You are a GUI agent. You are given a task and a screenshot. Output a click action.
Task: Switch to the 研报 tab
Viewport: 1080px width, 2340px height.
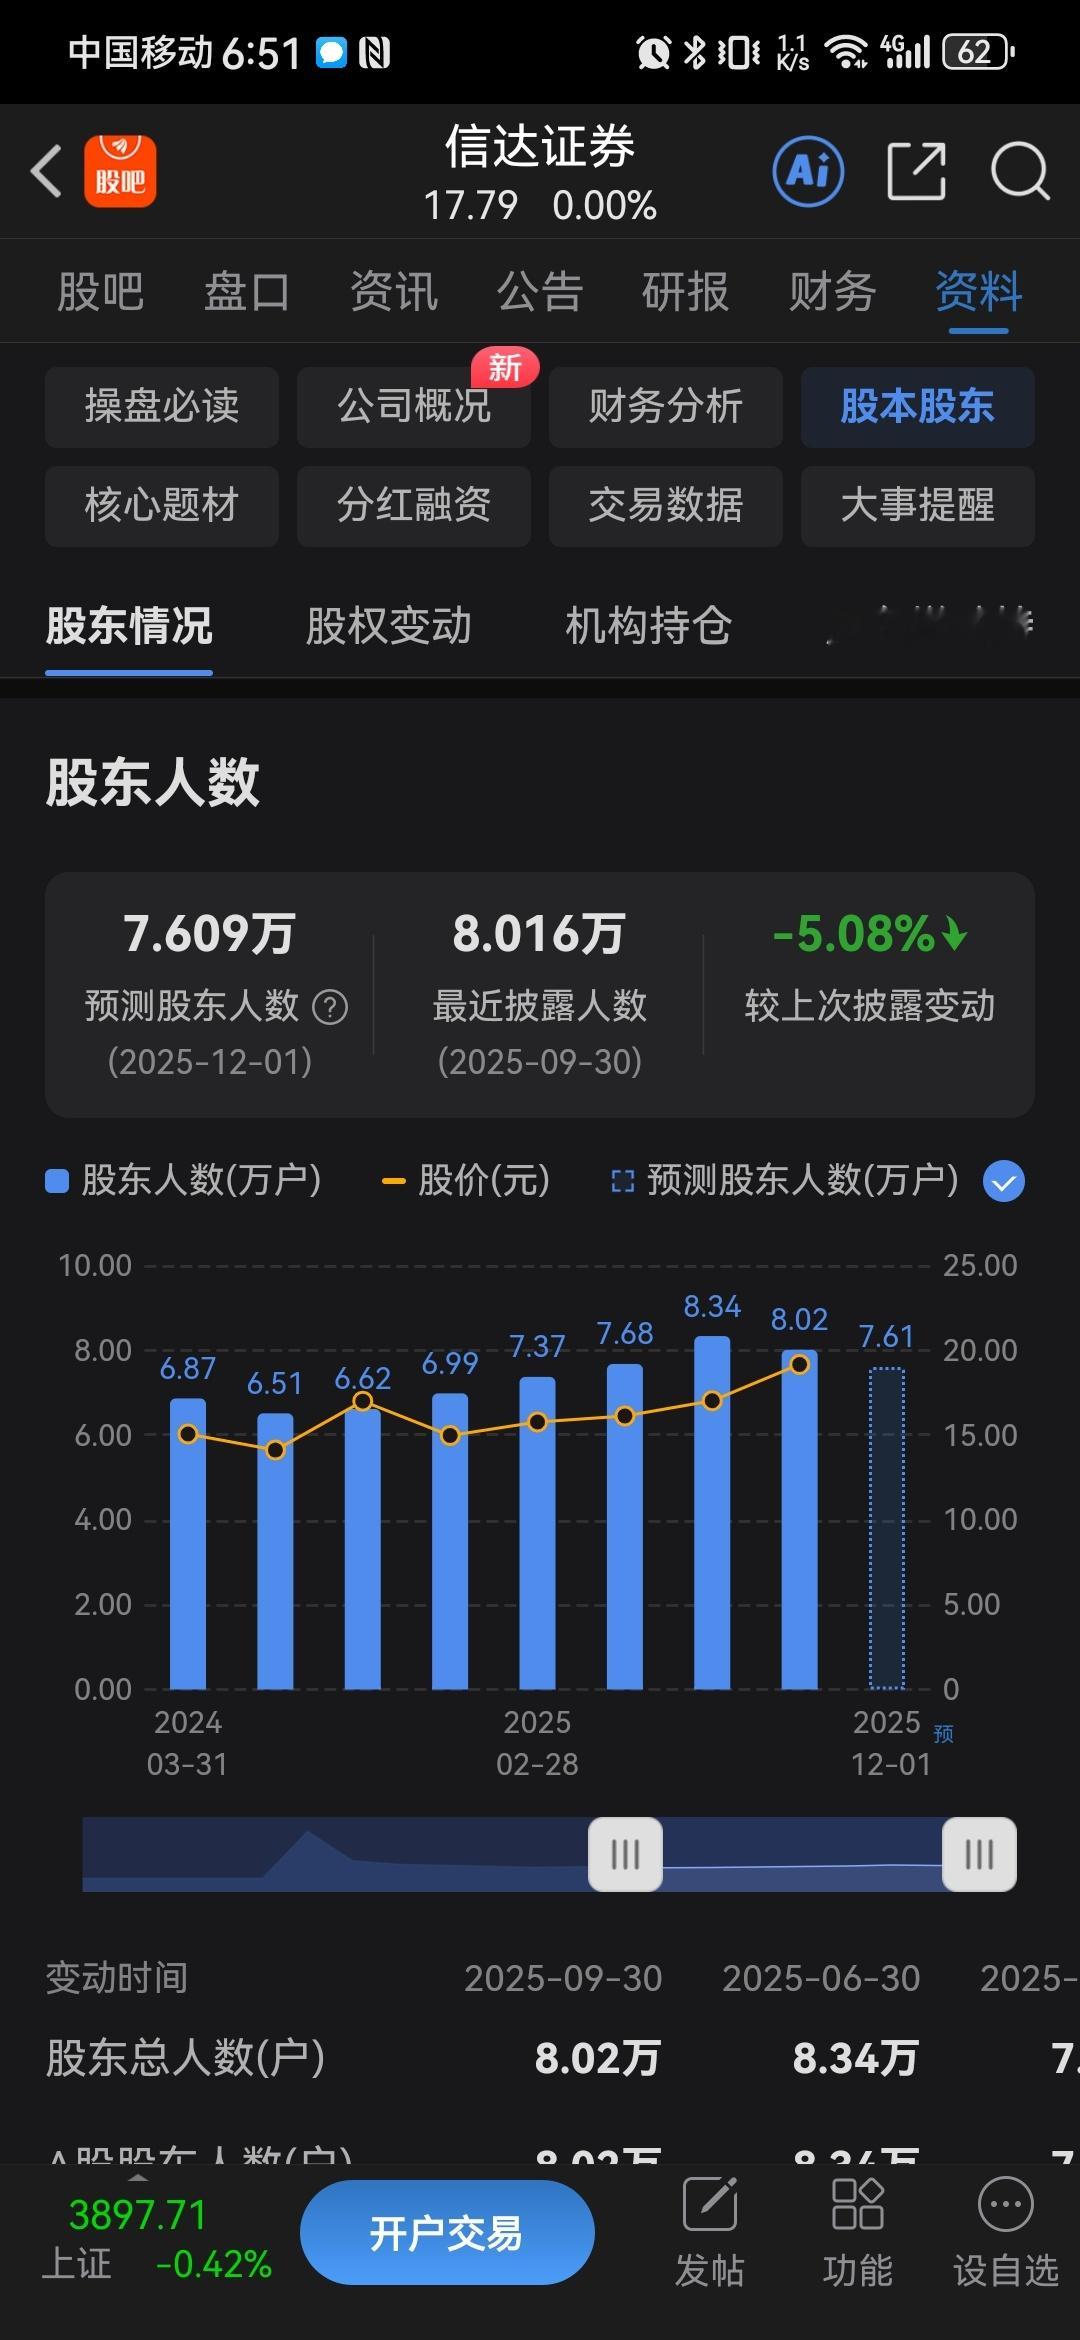(x=686, y=292)
